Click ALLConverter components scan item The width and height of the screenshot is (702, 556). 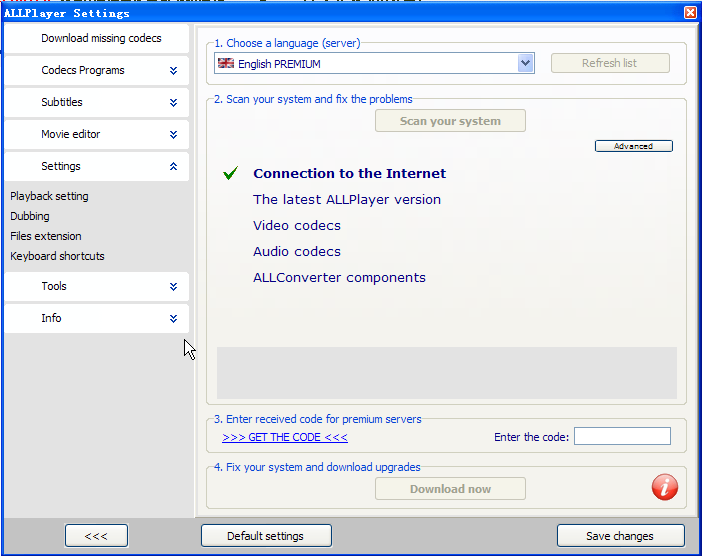coord(339,278)
